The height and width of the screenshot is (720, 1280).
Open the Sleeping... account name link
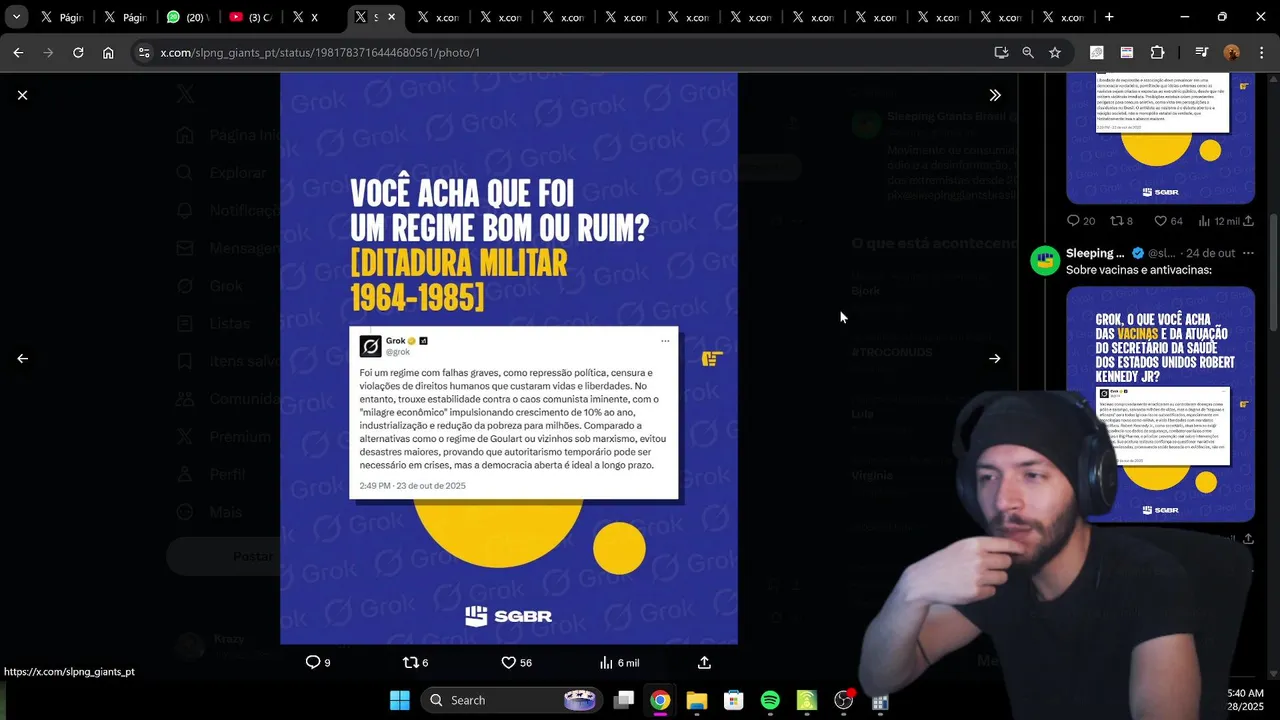(1095, 253)
